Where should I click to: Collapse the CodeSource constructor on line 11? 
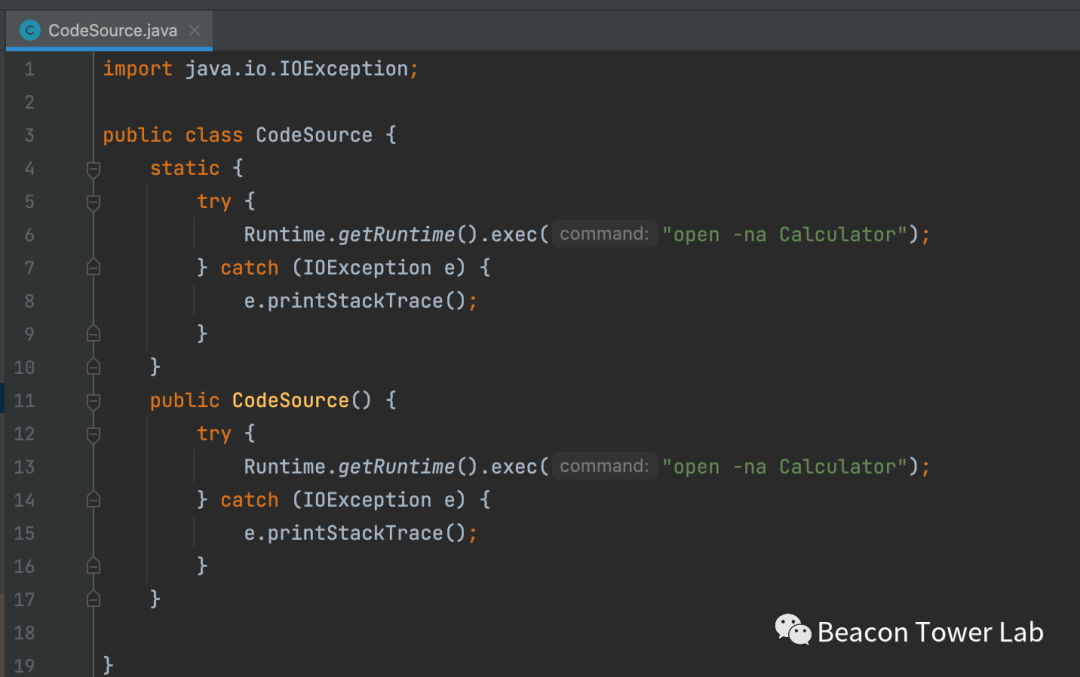click(93, 401)
